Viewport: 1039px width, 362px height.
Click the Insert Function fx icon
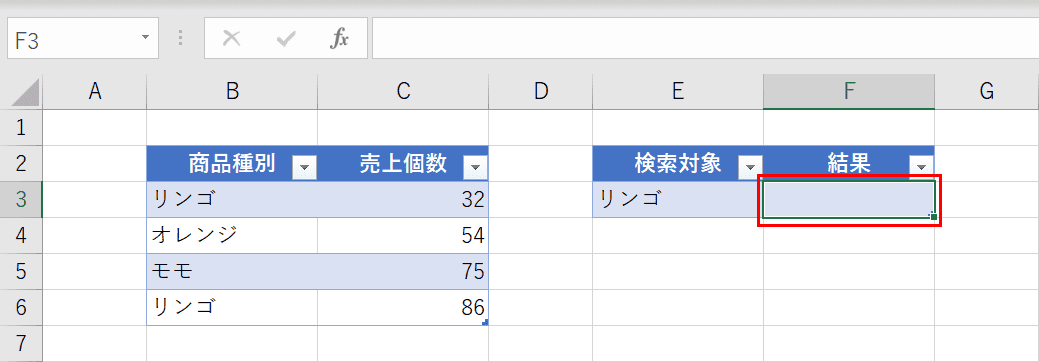pos(339,38)
